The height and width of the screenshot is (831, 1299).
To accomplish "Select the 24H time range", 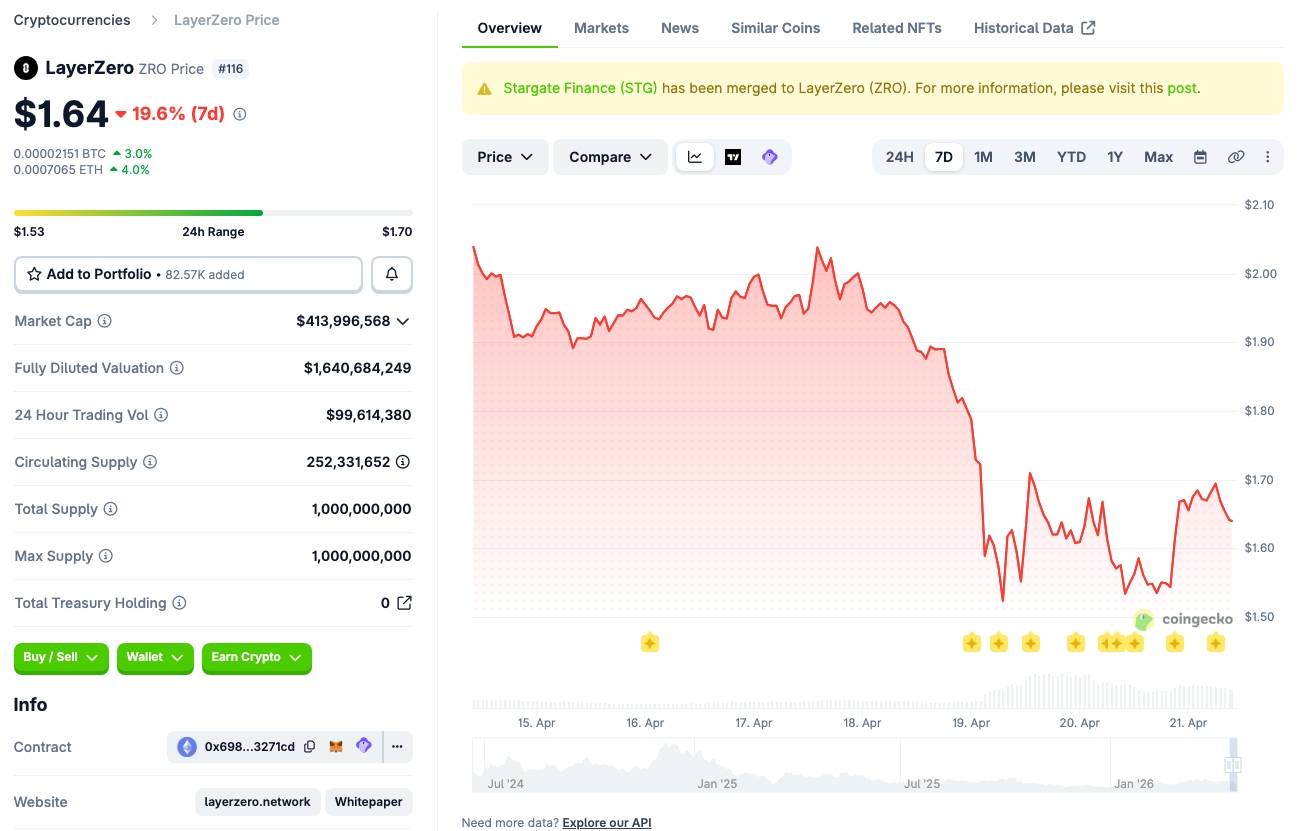I will (899, 157).
